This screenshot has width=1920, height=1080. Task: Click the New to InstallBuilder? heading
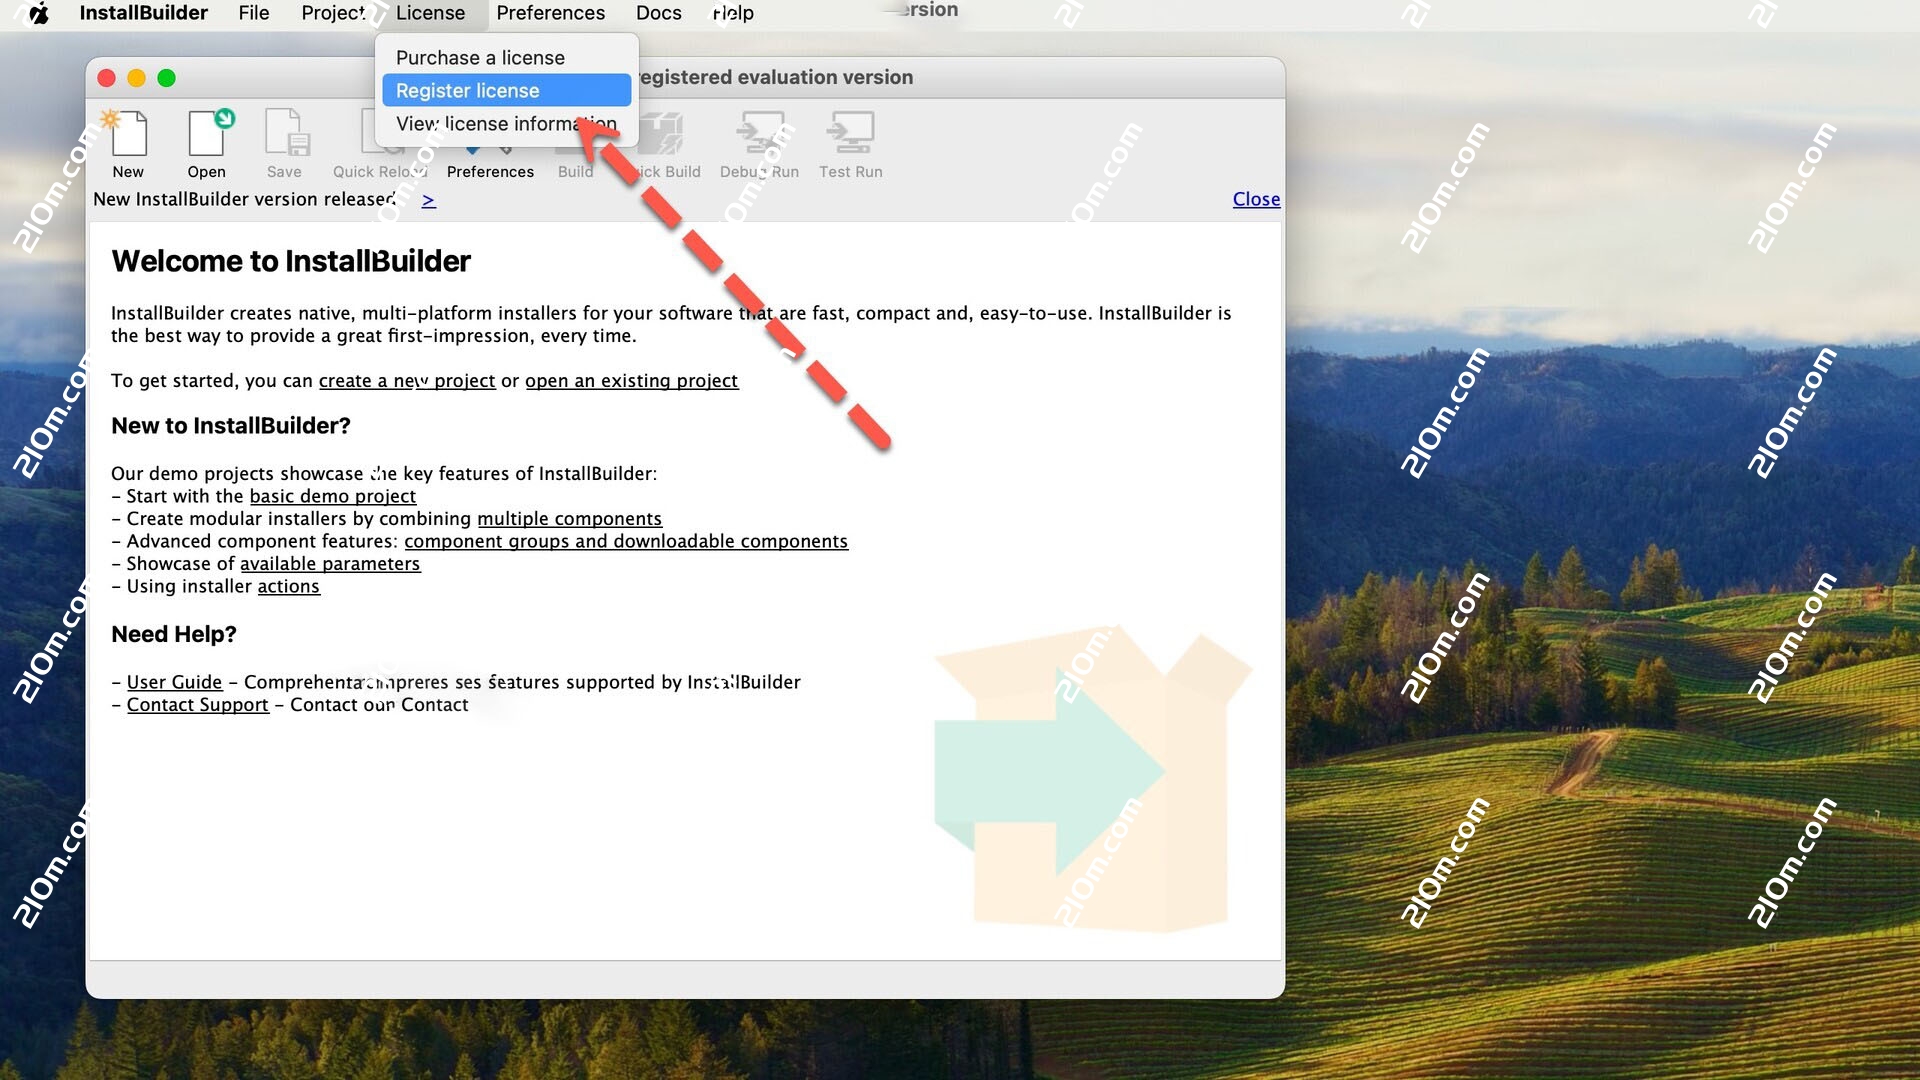click(x=231, y=426)
